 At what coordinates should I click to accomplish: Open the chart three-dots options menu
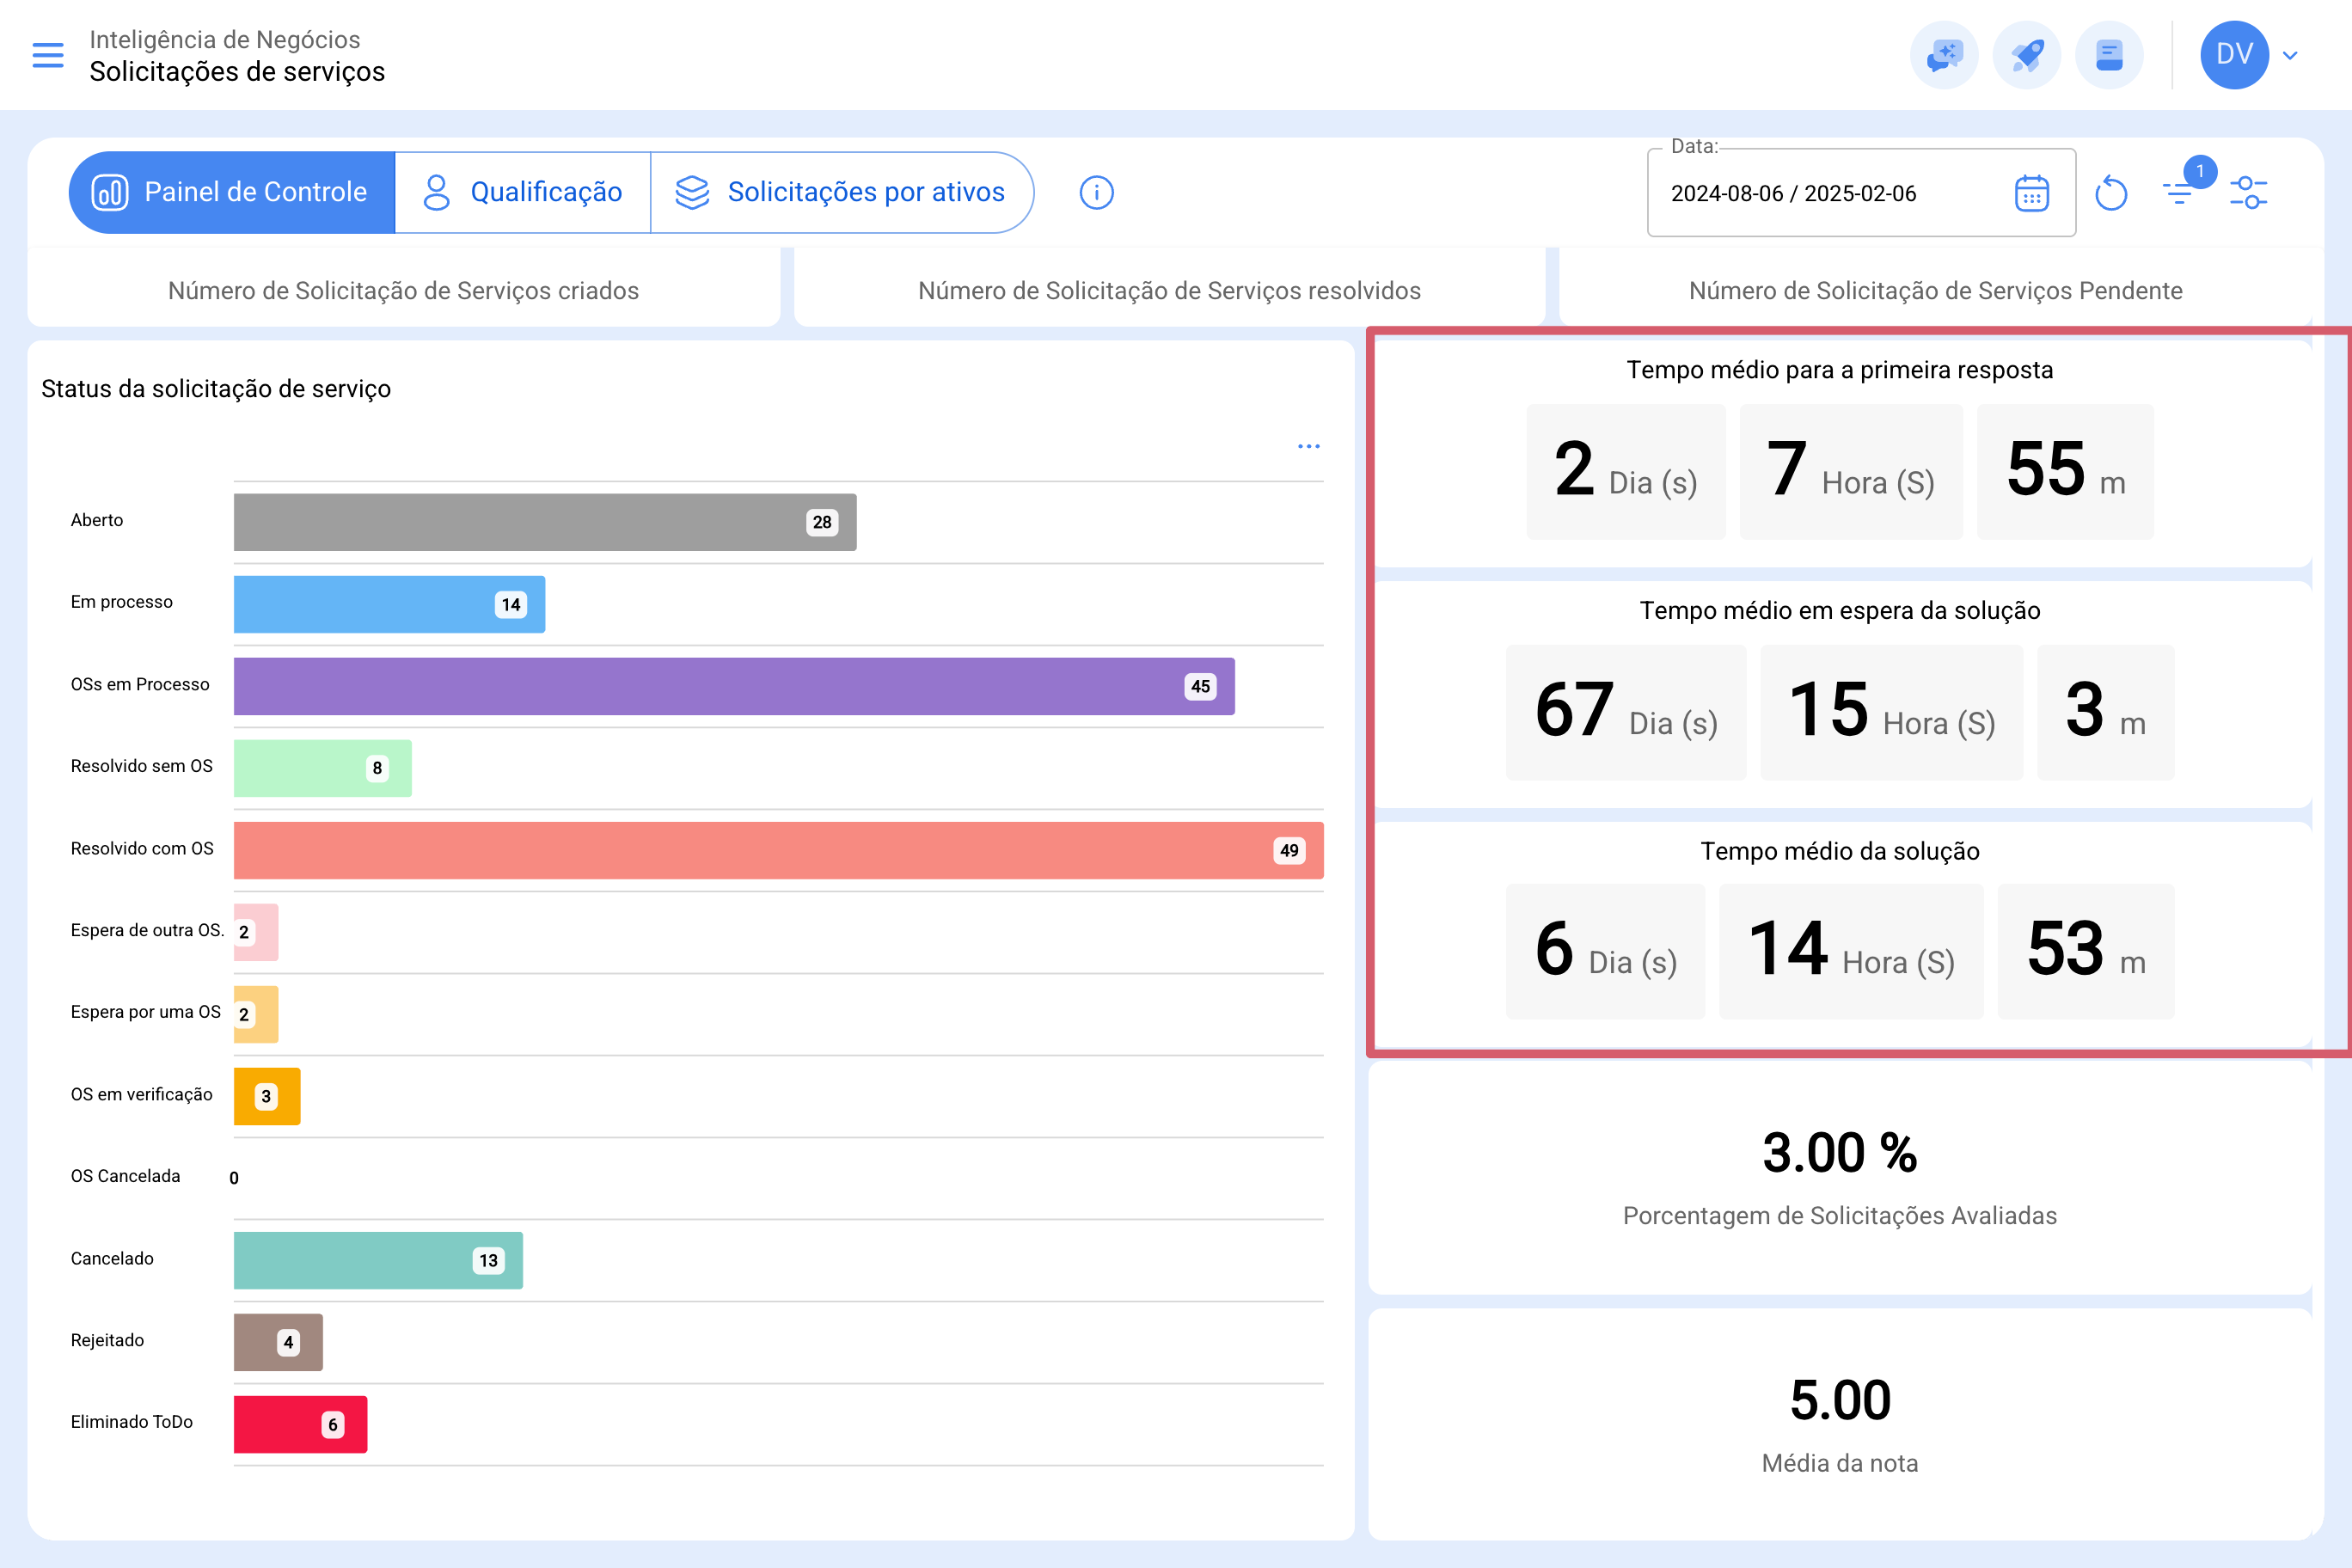coord(1308,446)
